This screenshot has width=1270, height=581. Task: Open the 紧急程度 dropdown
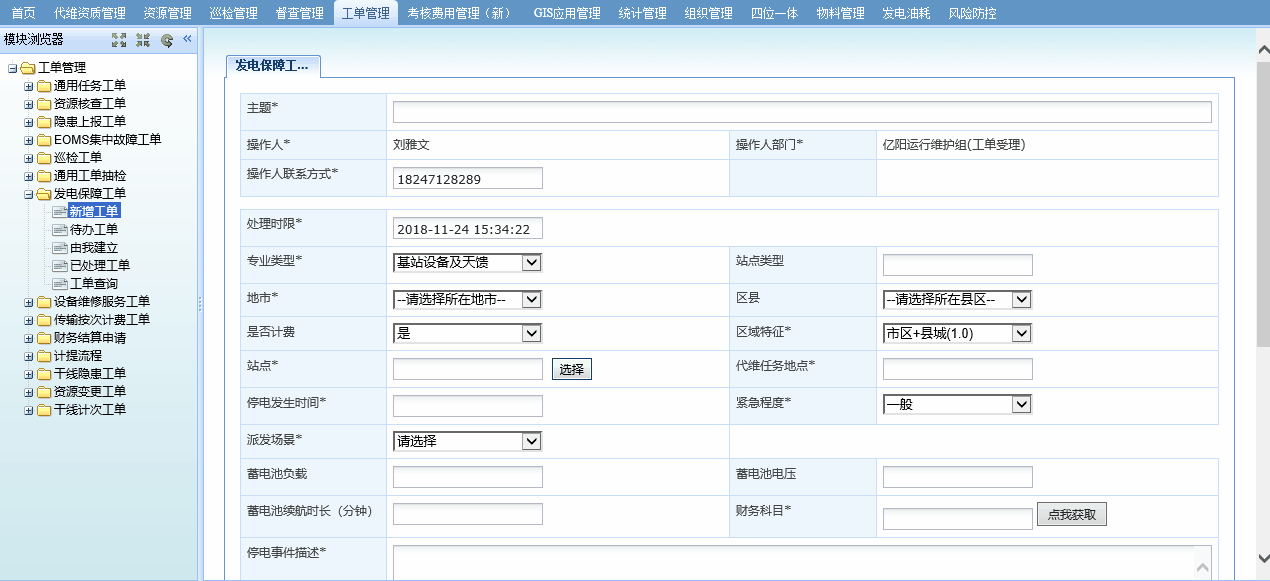[x=957, y=405]
